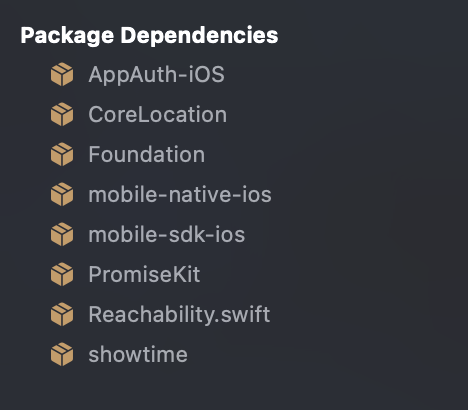Click the PromiseKit package box icon

coord(62,274)
